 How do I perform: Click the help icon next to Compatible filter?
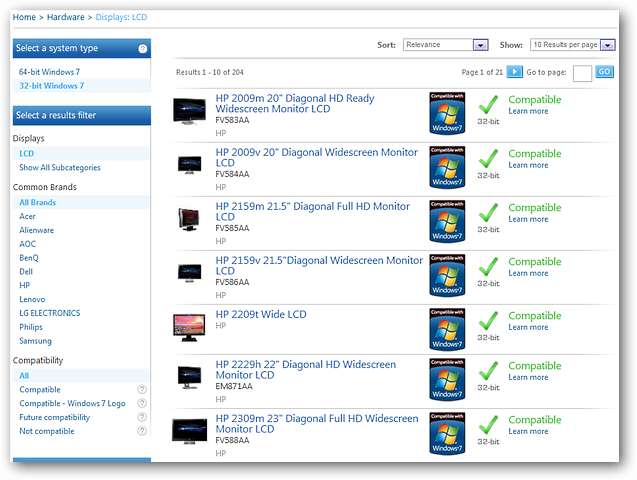pos(142,390)
